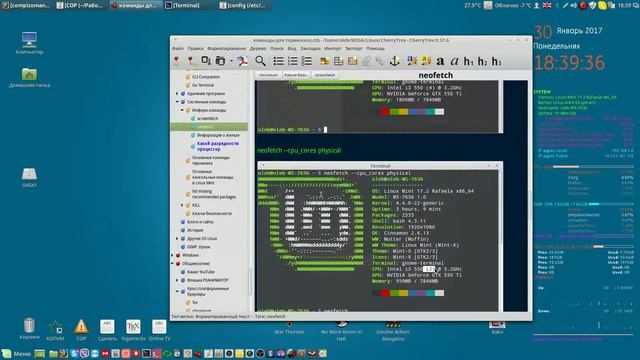The height and width of the screenshot is (360, 640).
Task: Open the Форматирование menu
Action: coord(227,48)
